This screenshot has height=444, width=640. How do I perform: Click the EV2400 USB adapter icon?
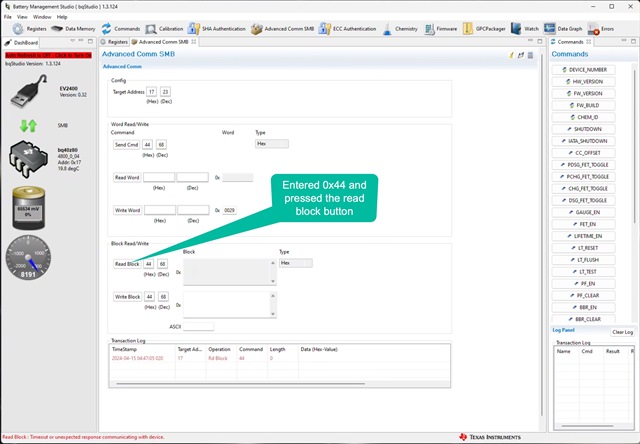[29, 91]
